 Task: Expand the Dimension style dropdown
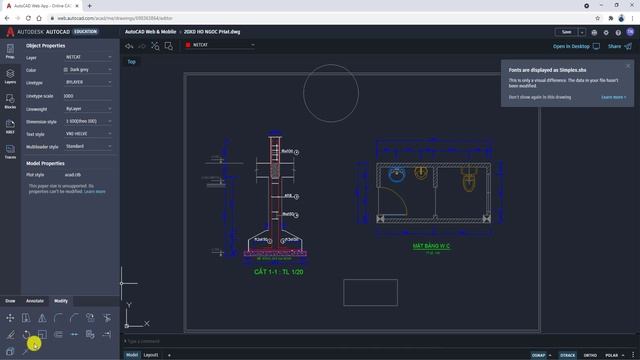point(88,121)
